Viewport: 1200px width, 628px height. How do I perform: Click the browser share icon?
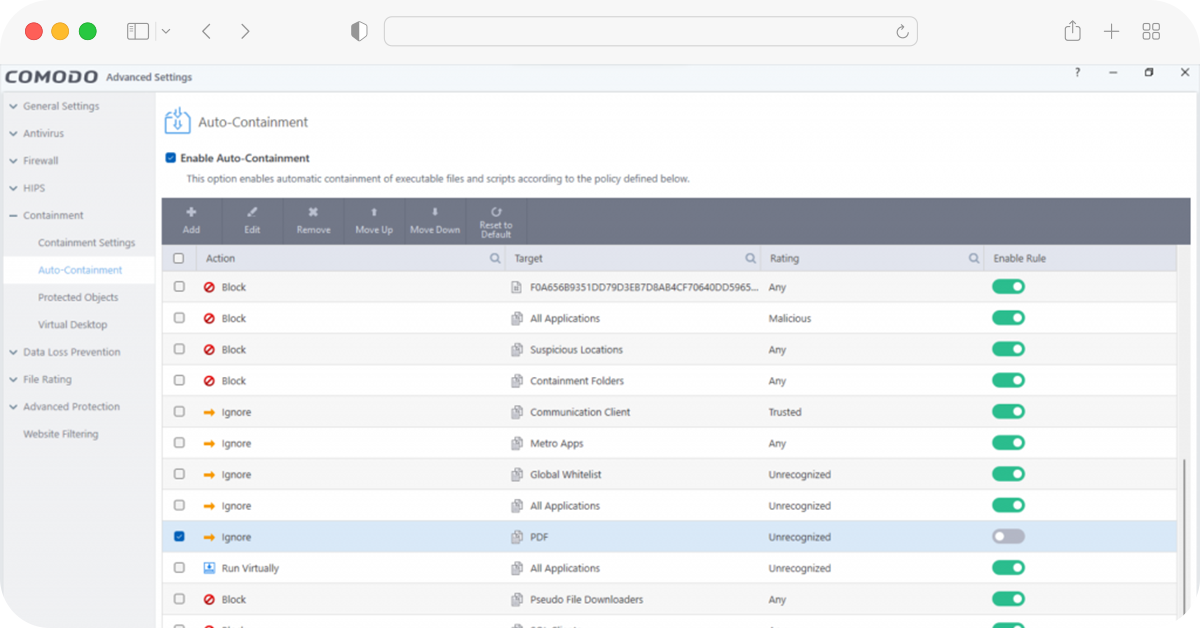(1072, 31)
